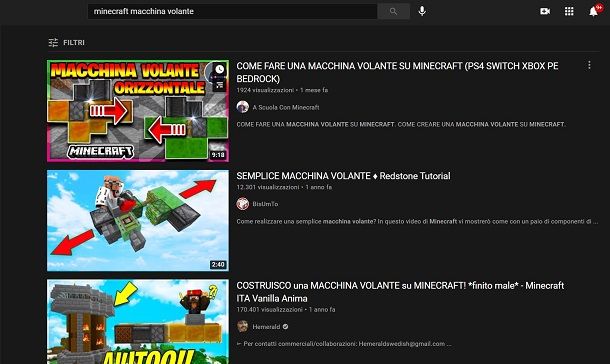This screenshot has width=610, height=364.
Task: Open thumbnail of Costruisco una Macchina Volante video
Action: tap(138, 322)
